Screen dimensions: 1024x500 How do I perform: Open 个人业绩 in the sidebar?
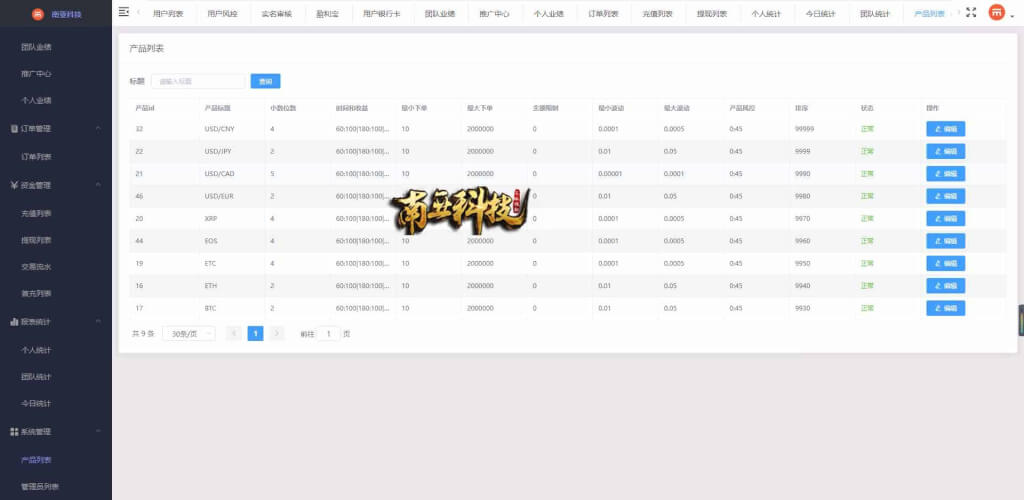36,101
